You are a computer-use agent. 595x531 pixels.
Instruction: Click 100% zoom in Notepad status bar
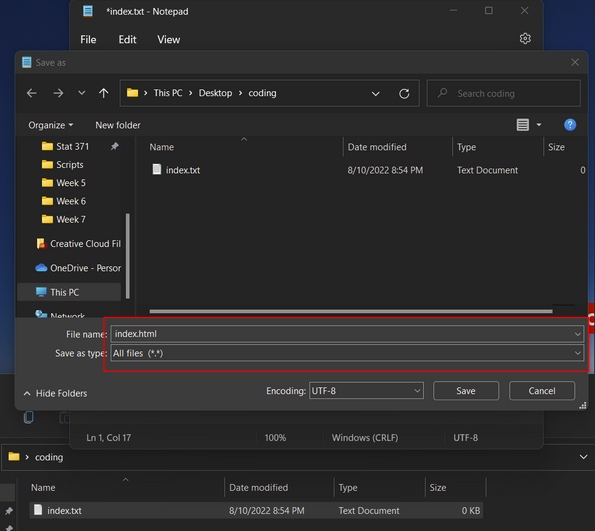[275, 438]
